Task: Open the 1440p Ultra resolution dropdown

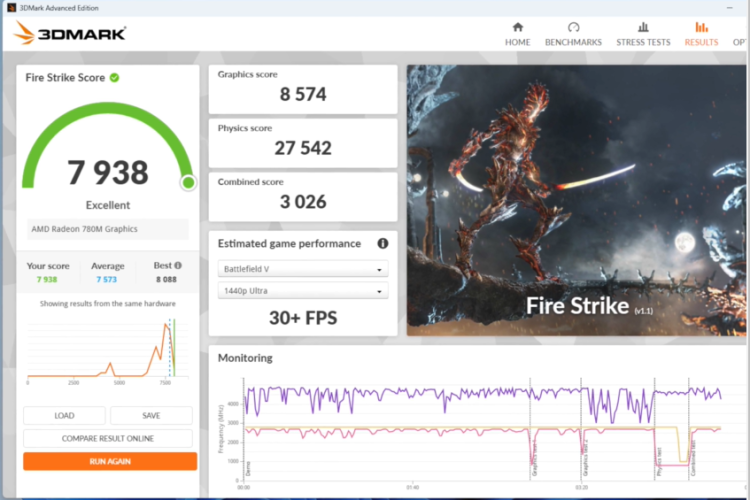Action: pyautogui.click(x=303, y=291)
